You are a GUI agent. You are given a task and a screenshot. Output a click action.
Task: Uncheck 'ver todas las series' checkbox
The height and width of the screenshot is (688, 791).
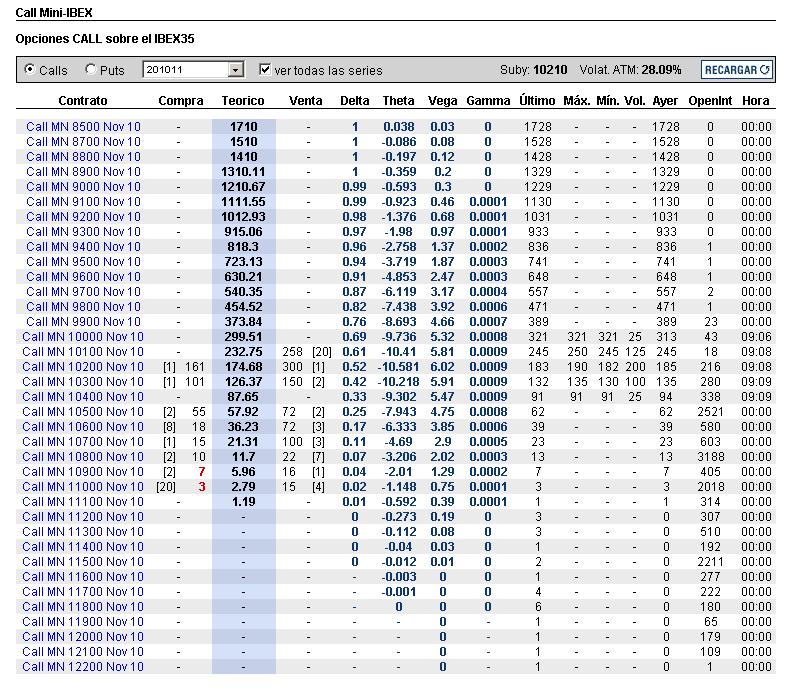tap(265, 69)
